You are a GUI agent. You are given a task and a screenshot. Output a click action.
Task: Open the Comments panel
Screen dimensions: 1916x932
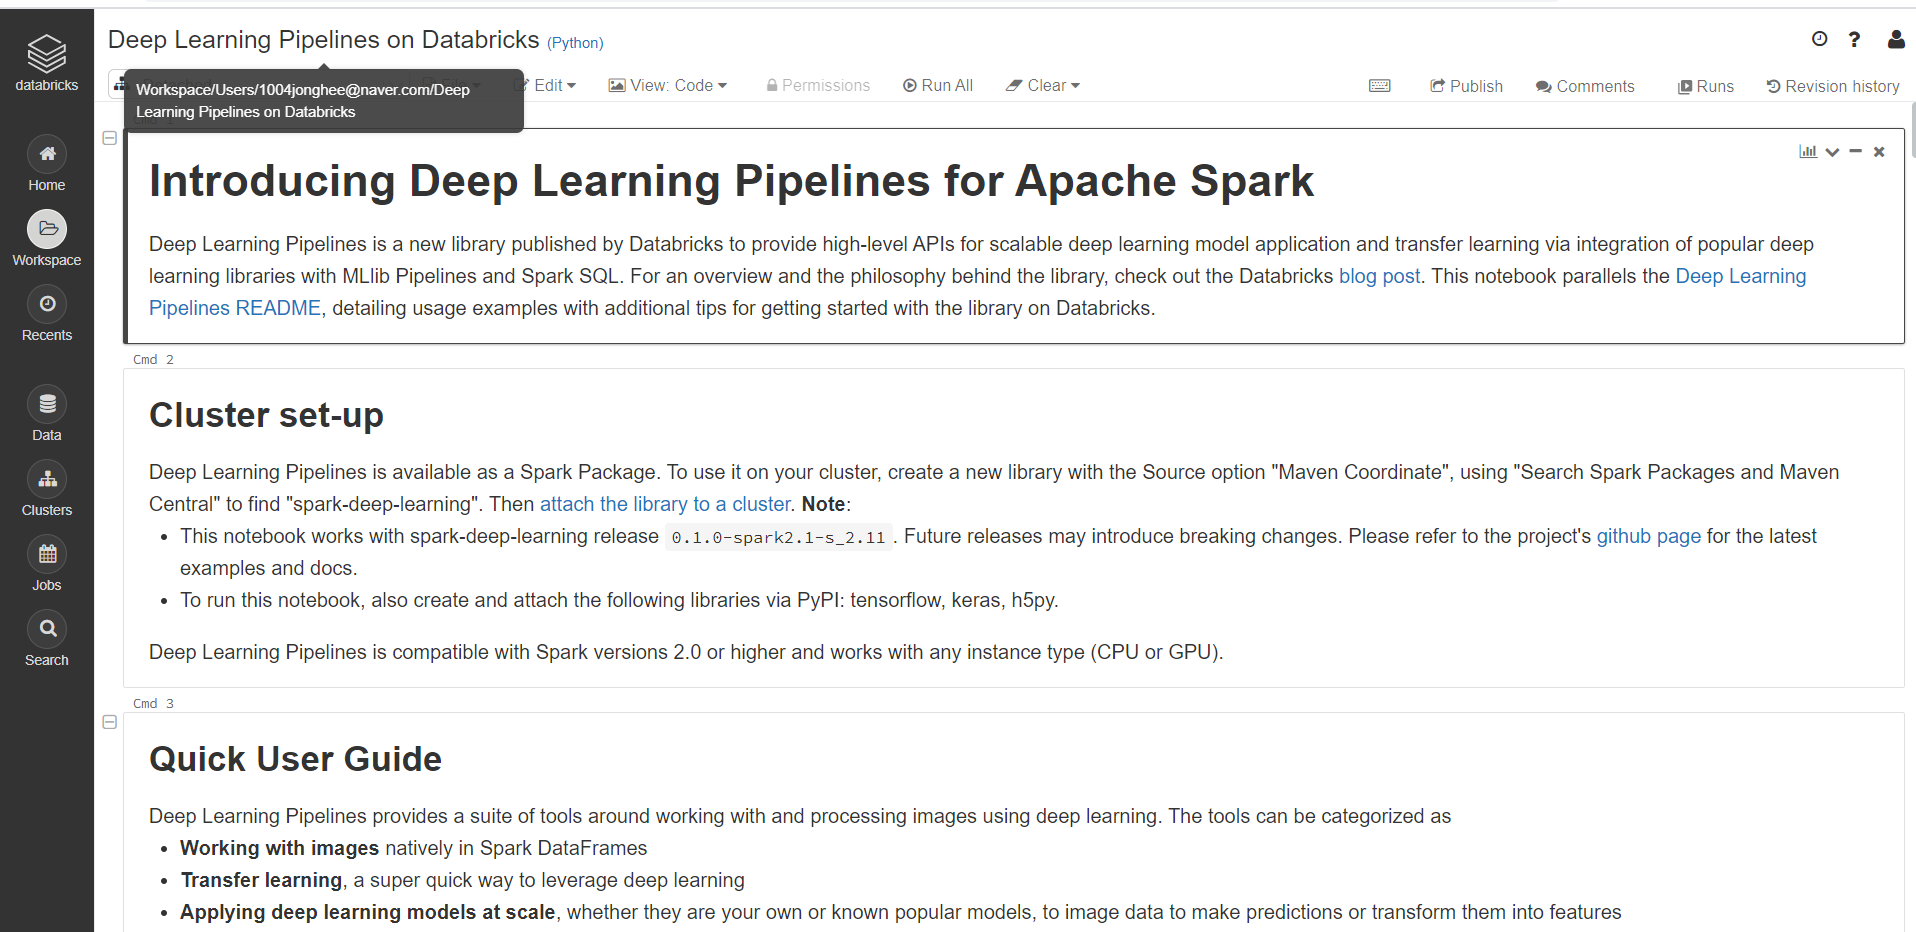pos(1585,86)
